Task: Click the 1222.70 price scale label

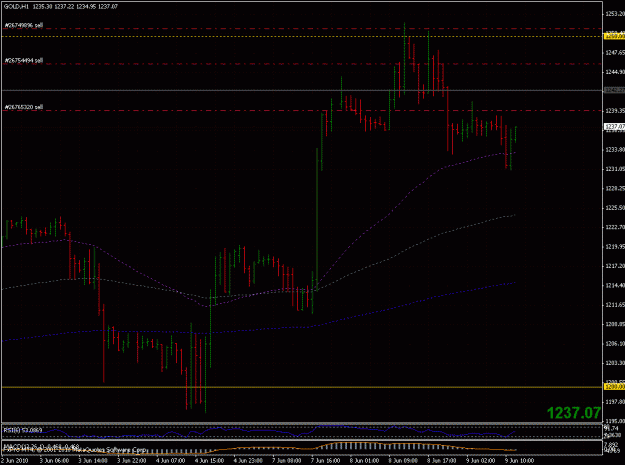Action: click(x=615, y=227)
